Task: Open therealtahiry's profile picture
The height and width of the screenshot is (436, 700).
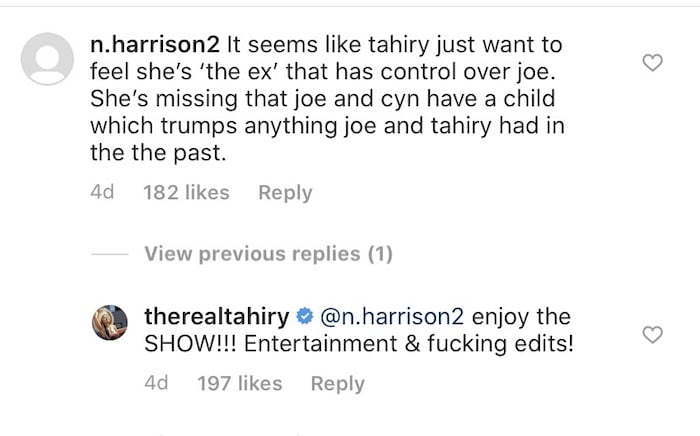Action: pos(110,322)
